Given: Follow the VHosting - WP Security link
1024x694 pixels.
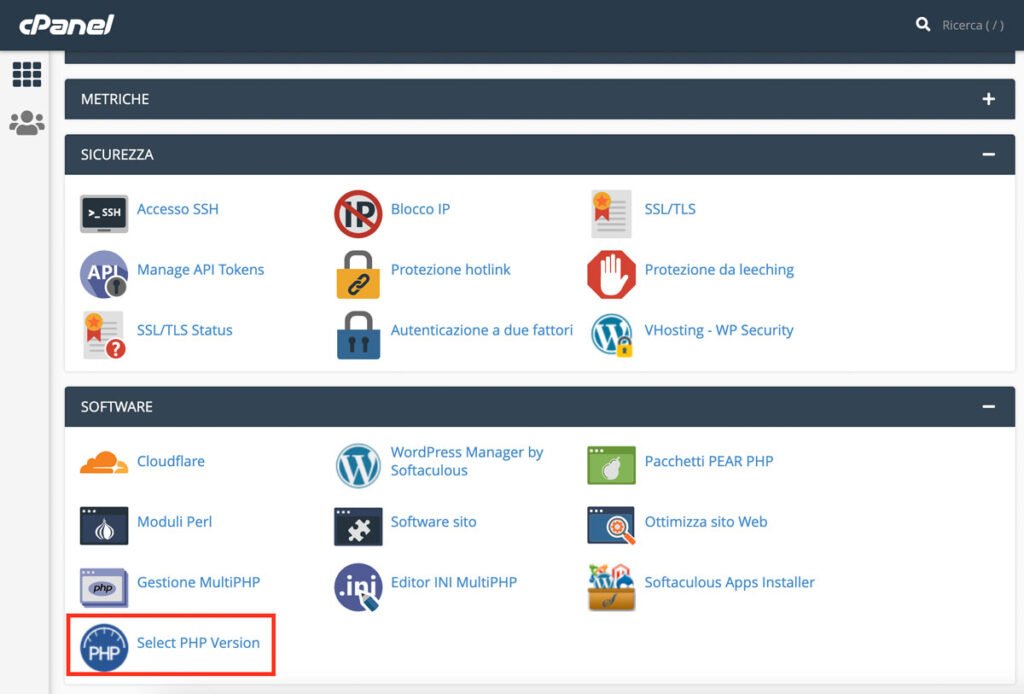Looking at the screenshot, I should click(719, 330).
